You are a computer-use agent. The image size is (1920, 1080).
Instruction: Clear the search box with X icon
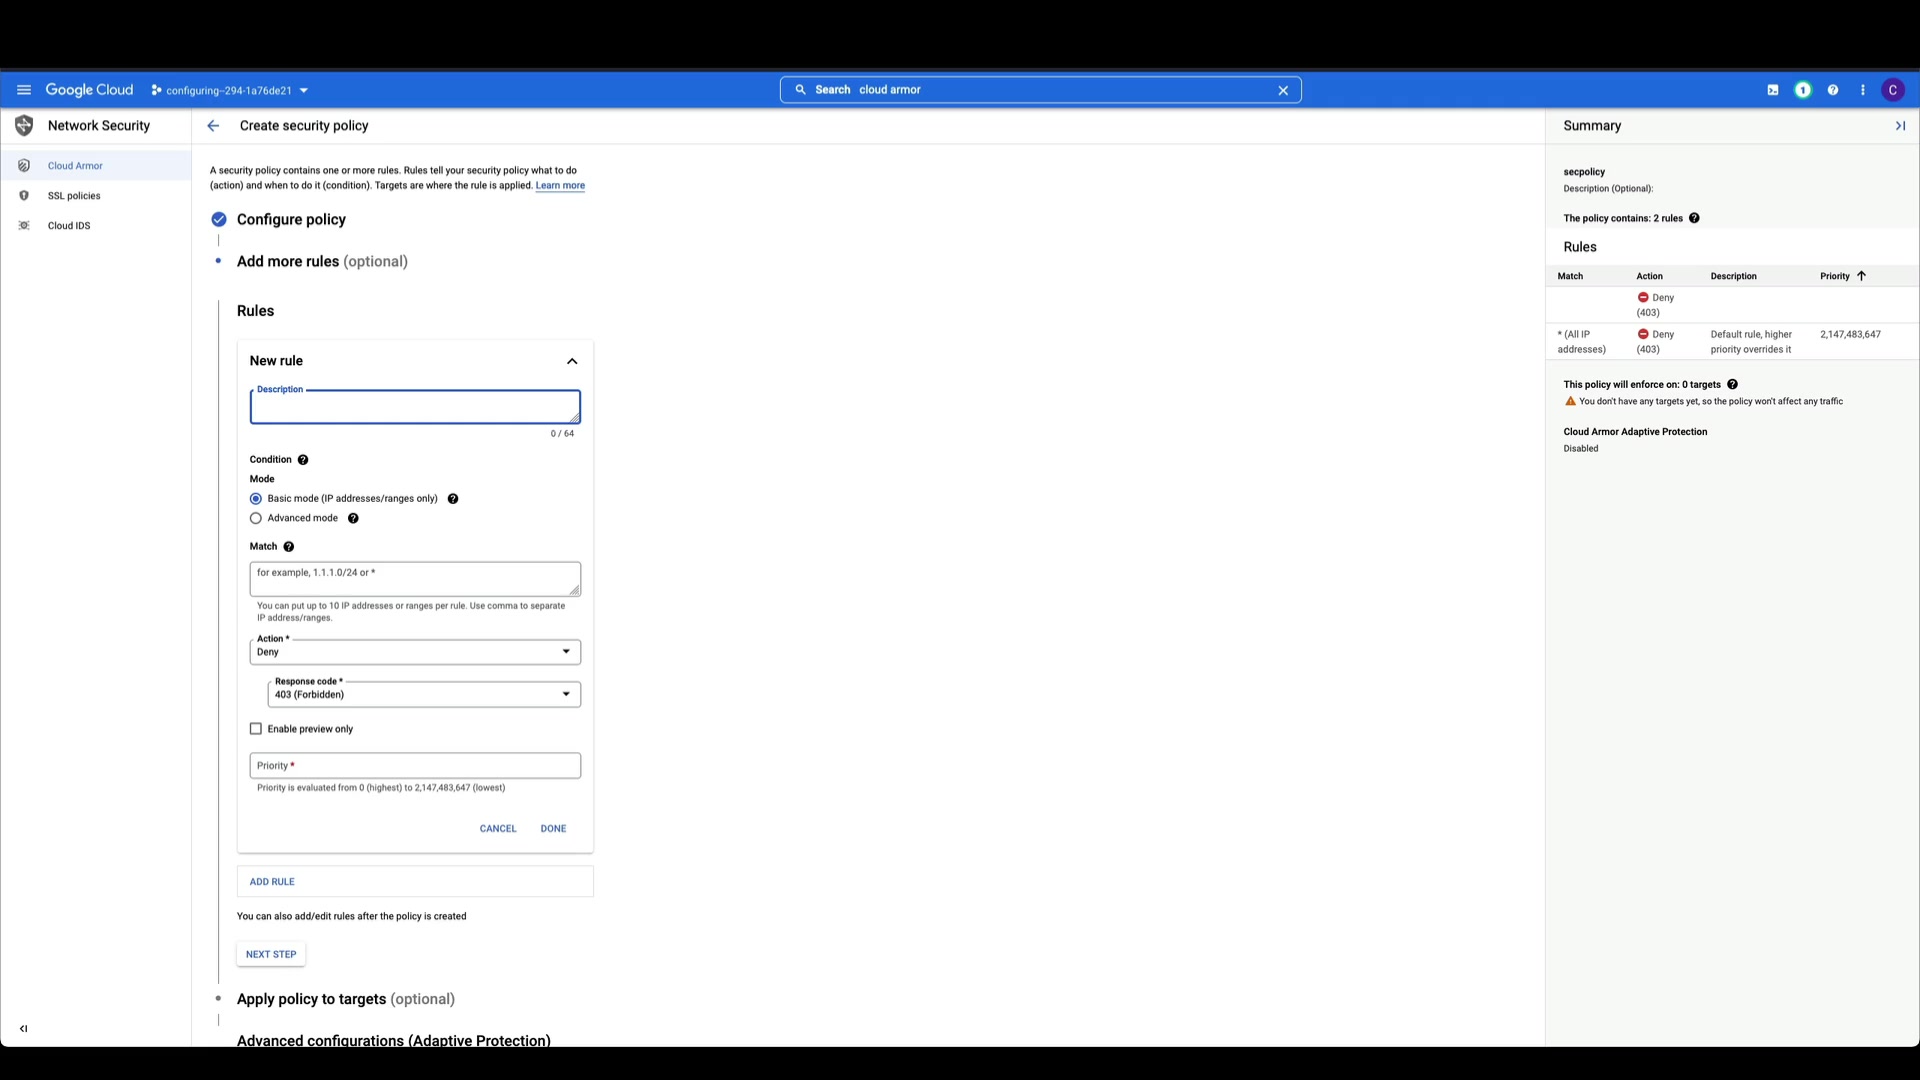click(1283, 90)
